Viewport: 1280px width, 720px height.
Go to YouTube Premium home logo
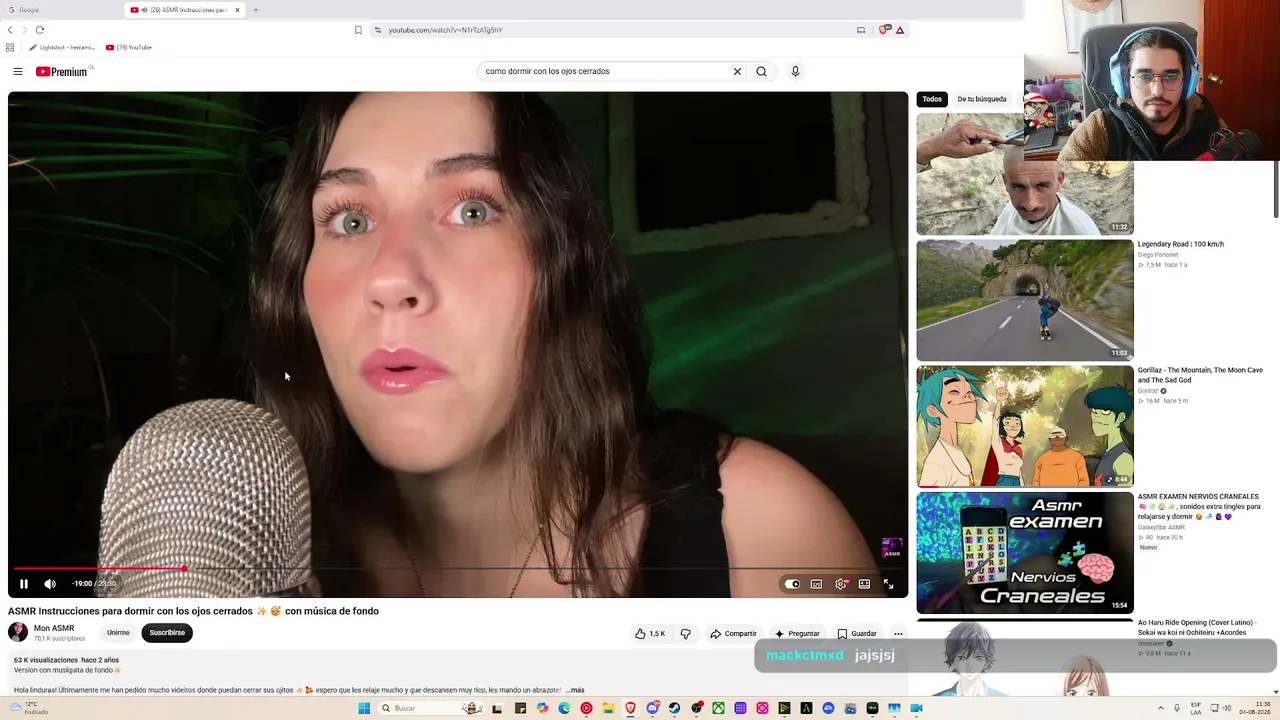click(62, 71)
